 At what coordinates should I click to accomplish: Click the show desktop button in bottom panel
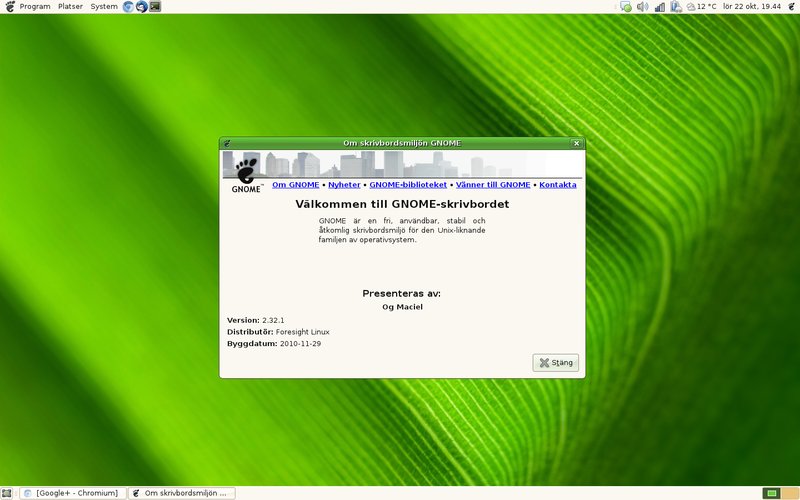pos(7,493)
